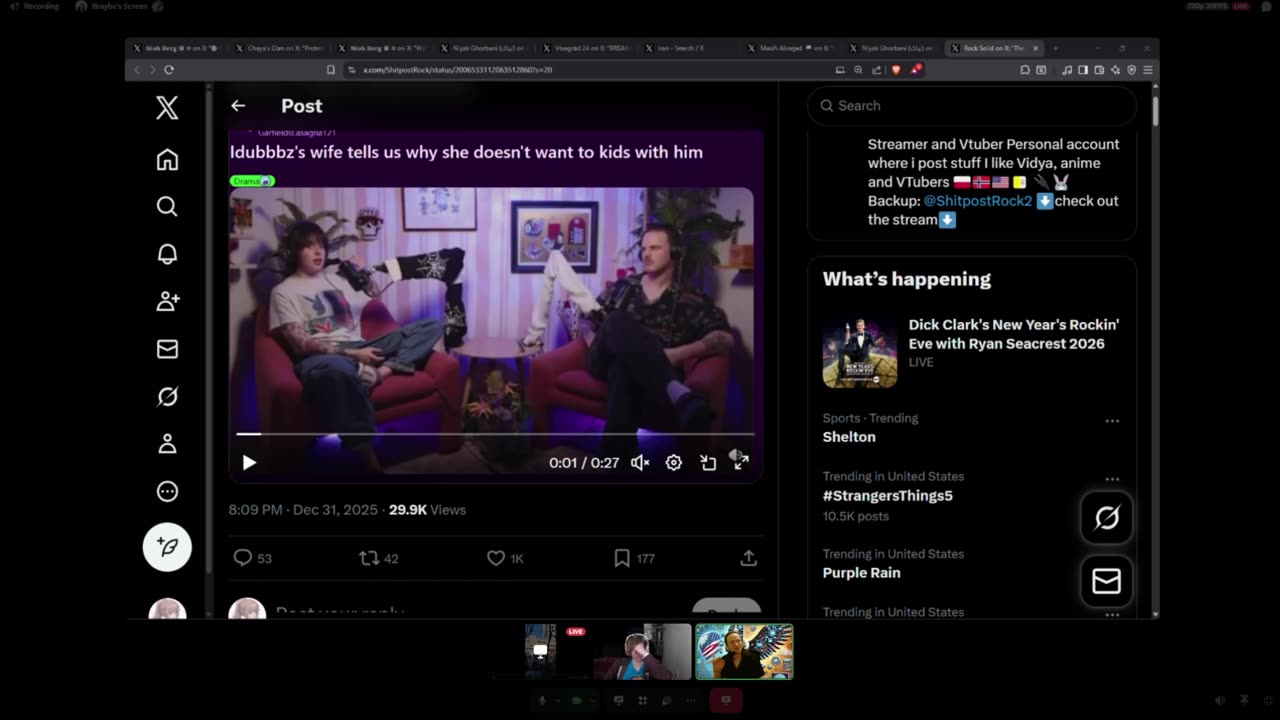Open the New Year's Rockin' Eve thumbnail
This screenshot has width=1280, height=720.
pyautogui.click(x=860, y=352)
